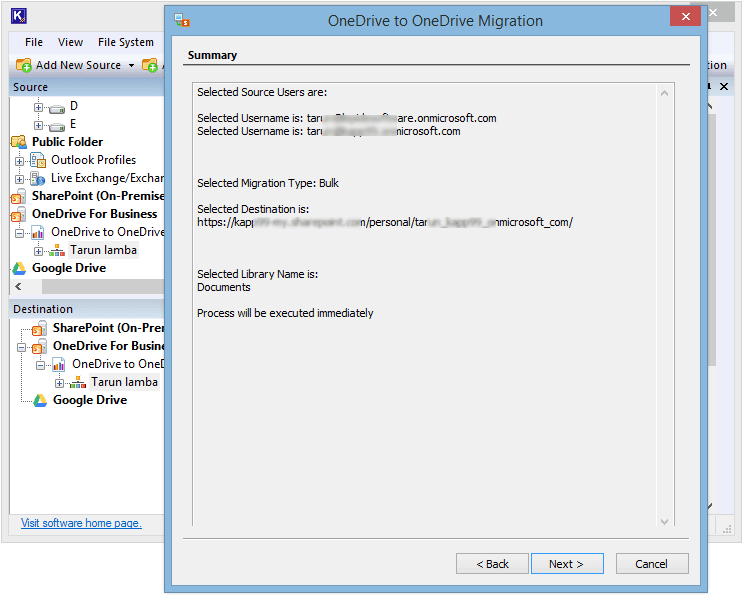This screenshot has width=744, height=595.
Task: Open the View menu
Action: pyautogui.click(x=70, y=42)
